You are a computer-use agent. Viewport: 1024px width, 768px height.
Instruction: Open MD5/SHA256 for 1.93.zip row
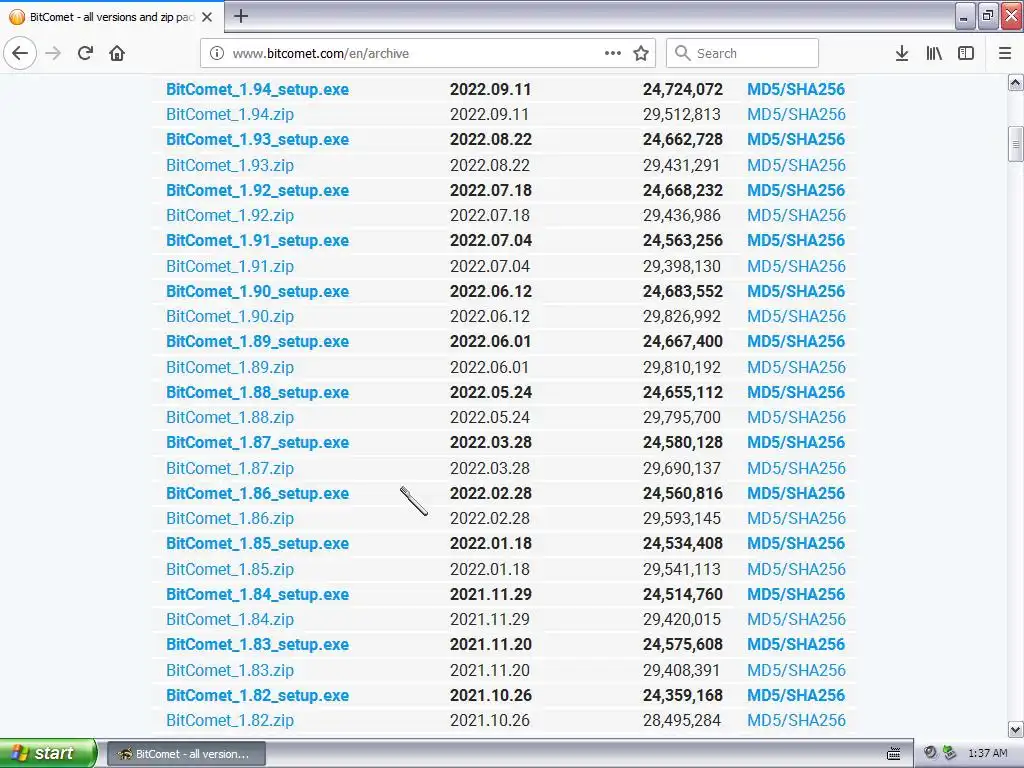796,165
